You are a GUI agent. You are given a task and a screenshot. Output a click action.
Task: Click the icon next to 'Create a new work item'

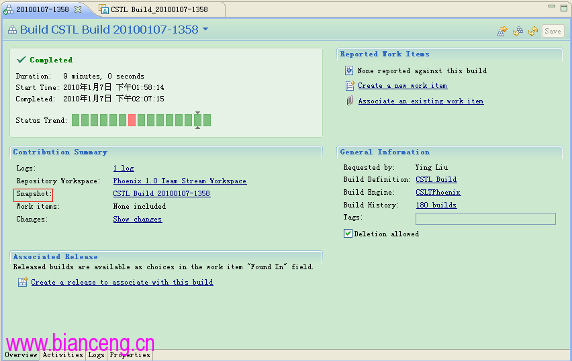[x=349, y=86]
